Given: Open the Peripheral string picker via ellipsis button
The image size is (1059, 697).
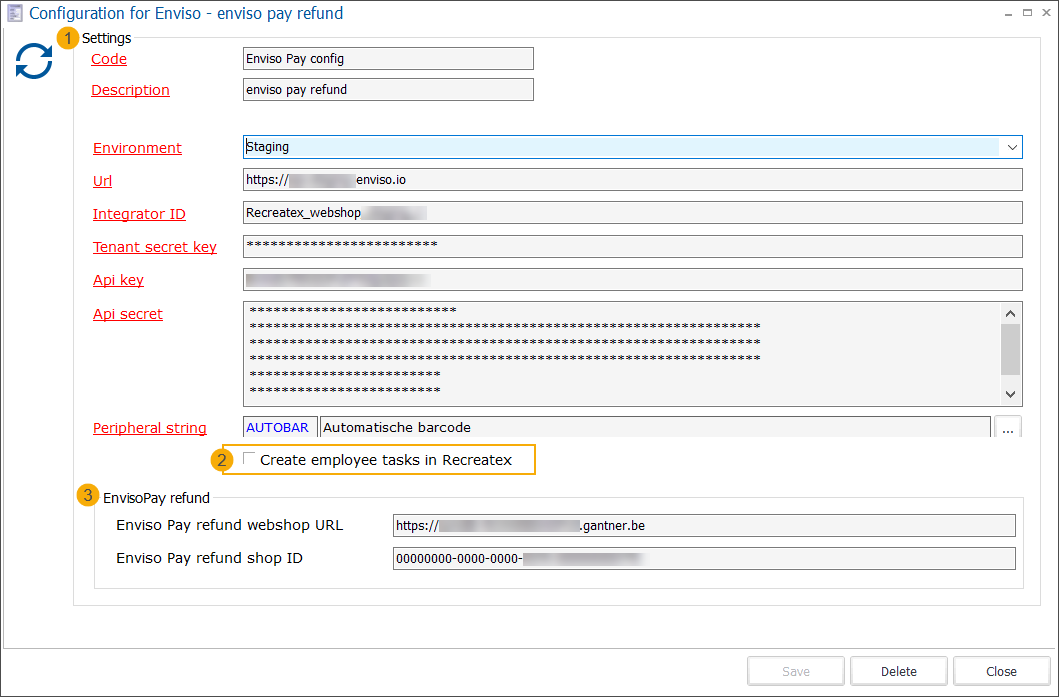Looking at the screenshot, I should coord(1008,427).
